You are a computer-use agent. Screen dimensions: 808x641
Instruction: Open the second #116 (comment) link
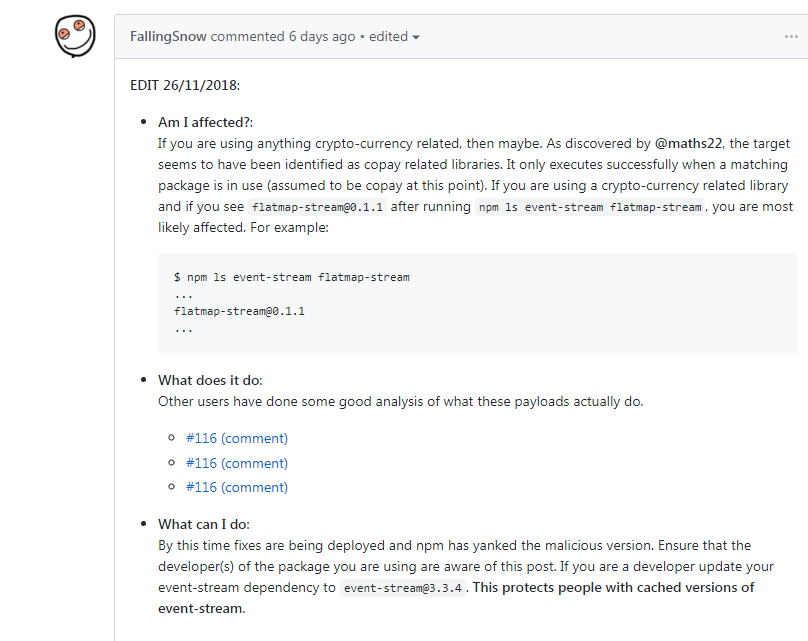click(237, 463)
